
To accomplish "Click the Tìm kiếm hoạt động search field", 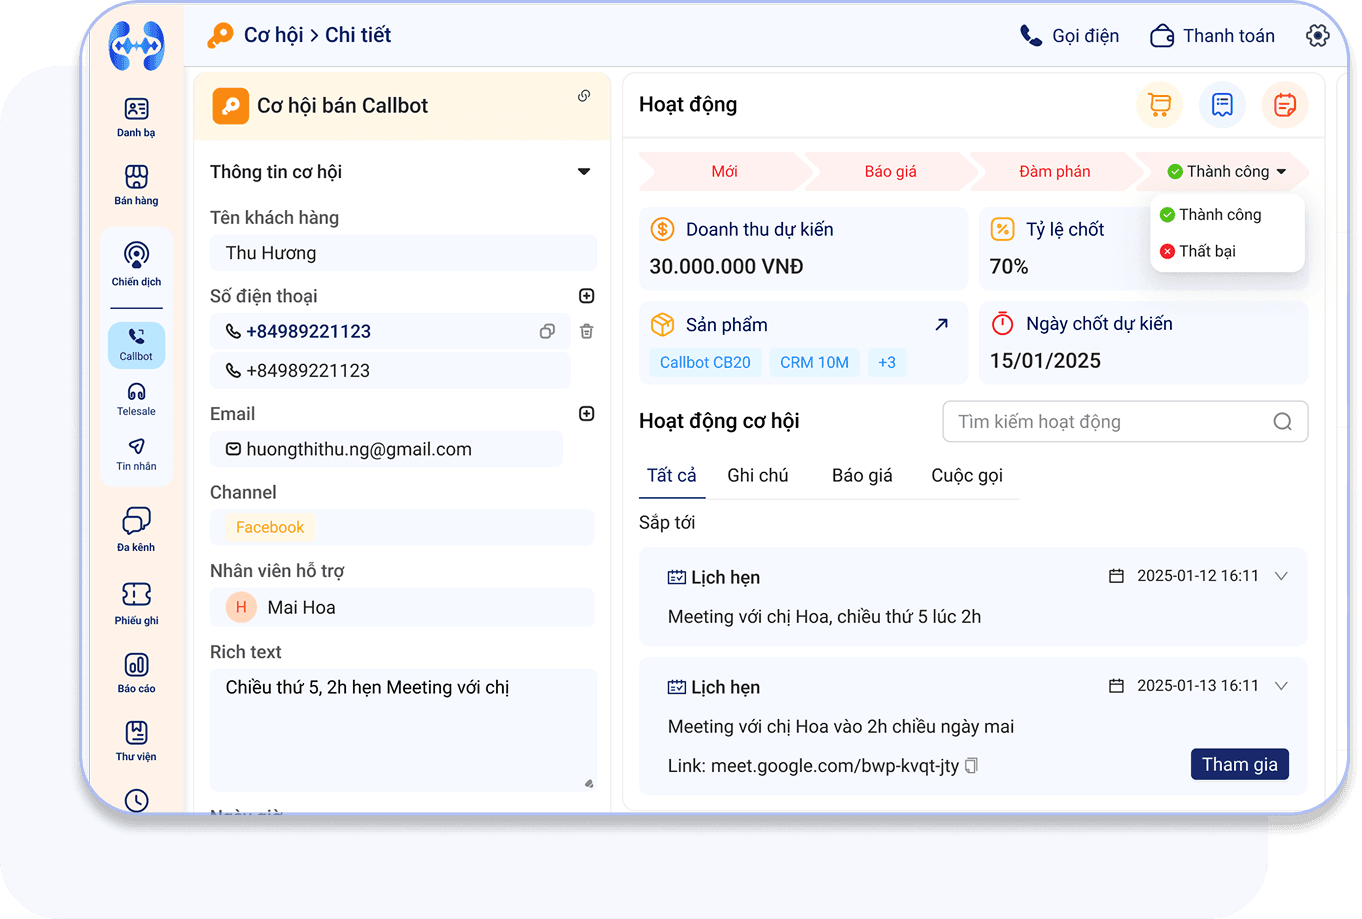I will pyautogui.click(x=1110, y=422).
